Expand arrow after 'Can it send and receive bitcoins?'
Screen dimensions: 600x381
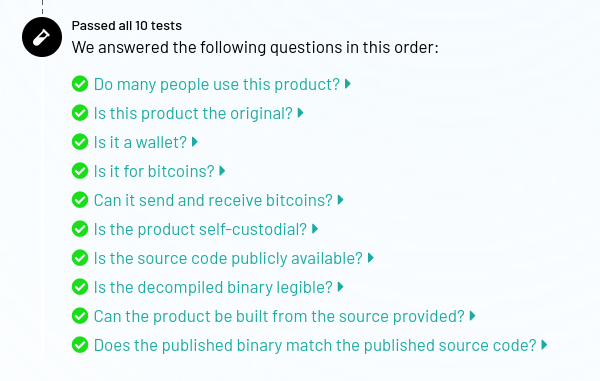341,200
